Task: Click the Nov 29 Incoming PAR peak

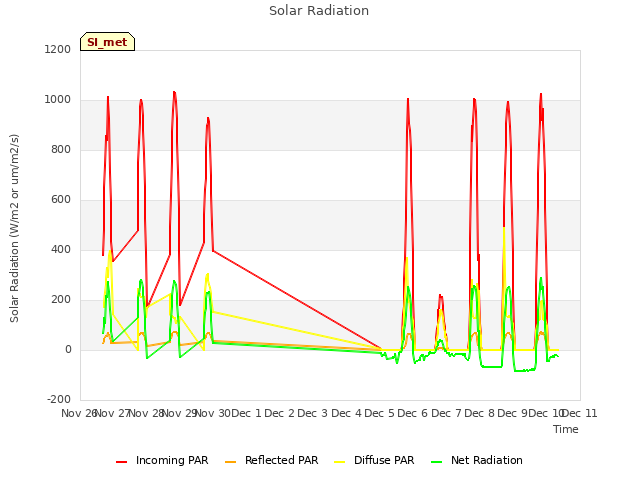Action: (174, 92)
